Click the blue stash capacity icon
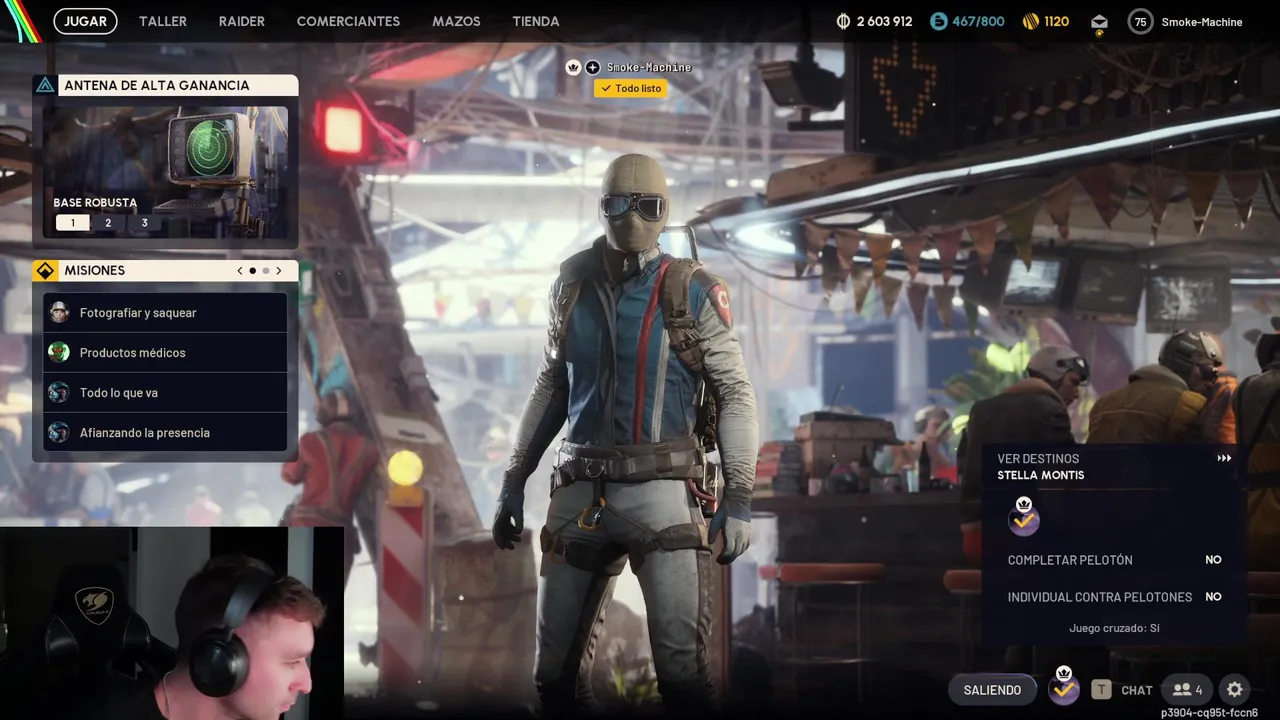Screen dimensions: 1280x720 (938, 21)
